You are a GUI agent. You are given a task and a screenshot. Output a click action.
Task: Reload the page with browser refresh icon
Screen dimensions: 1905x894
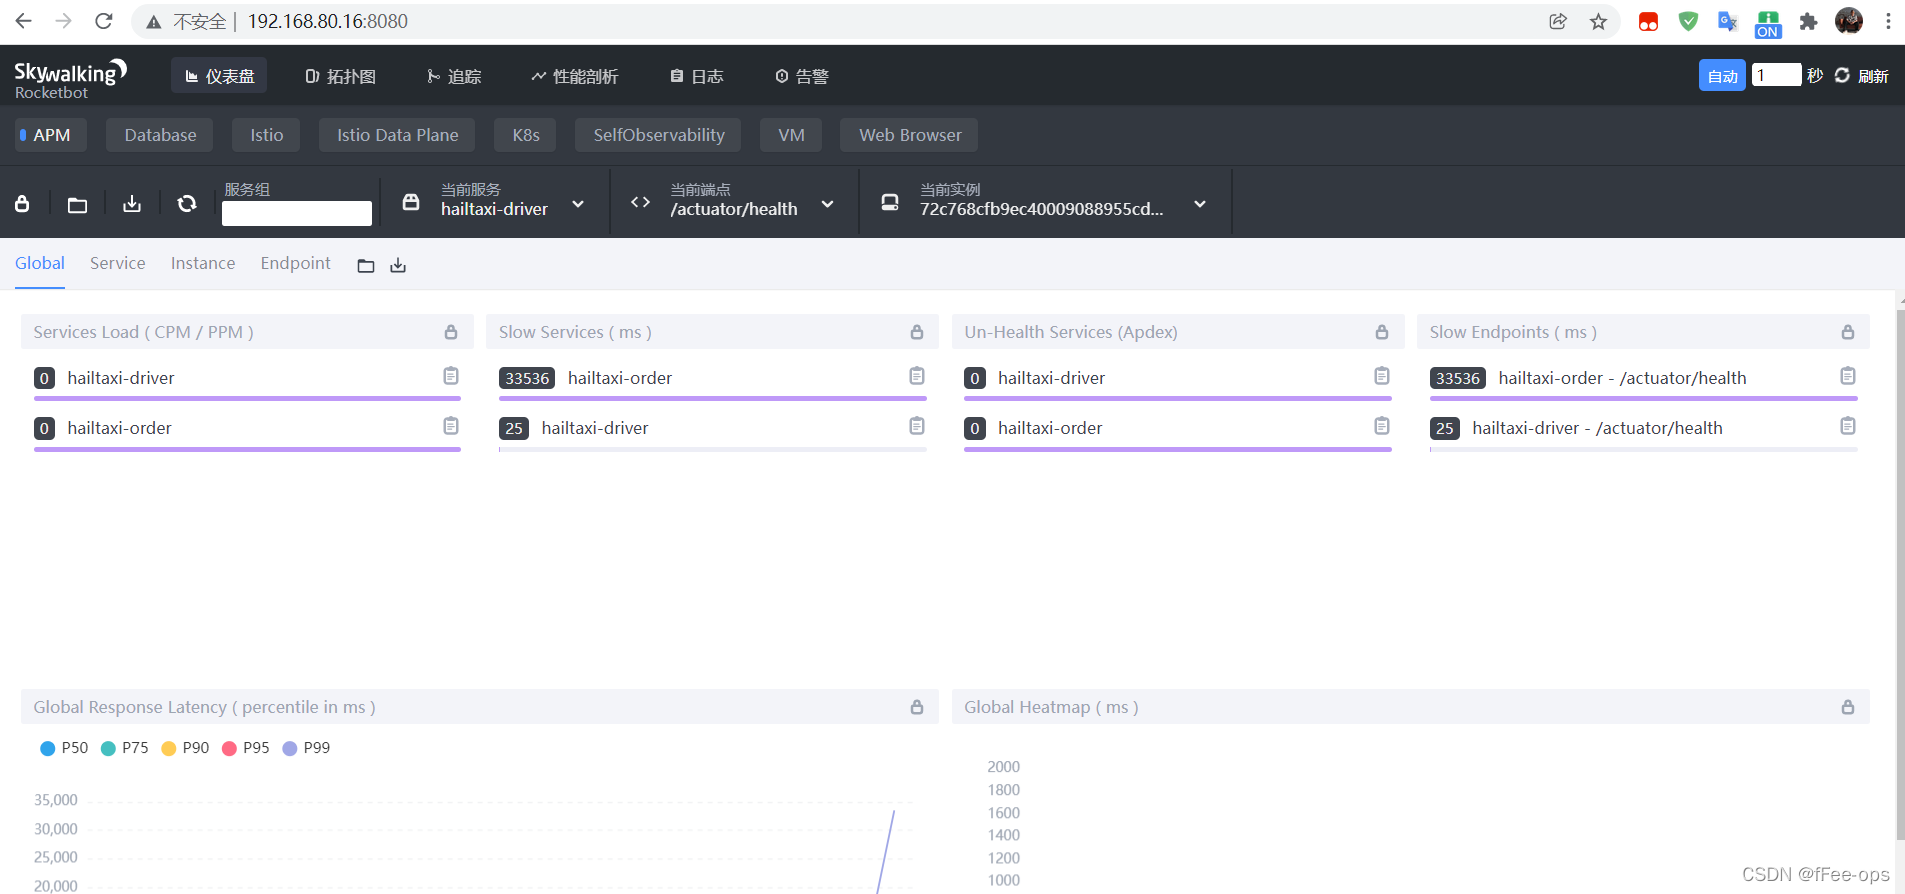tap(103, 21)
